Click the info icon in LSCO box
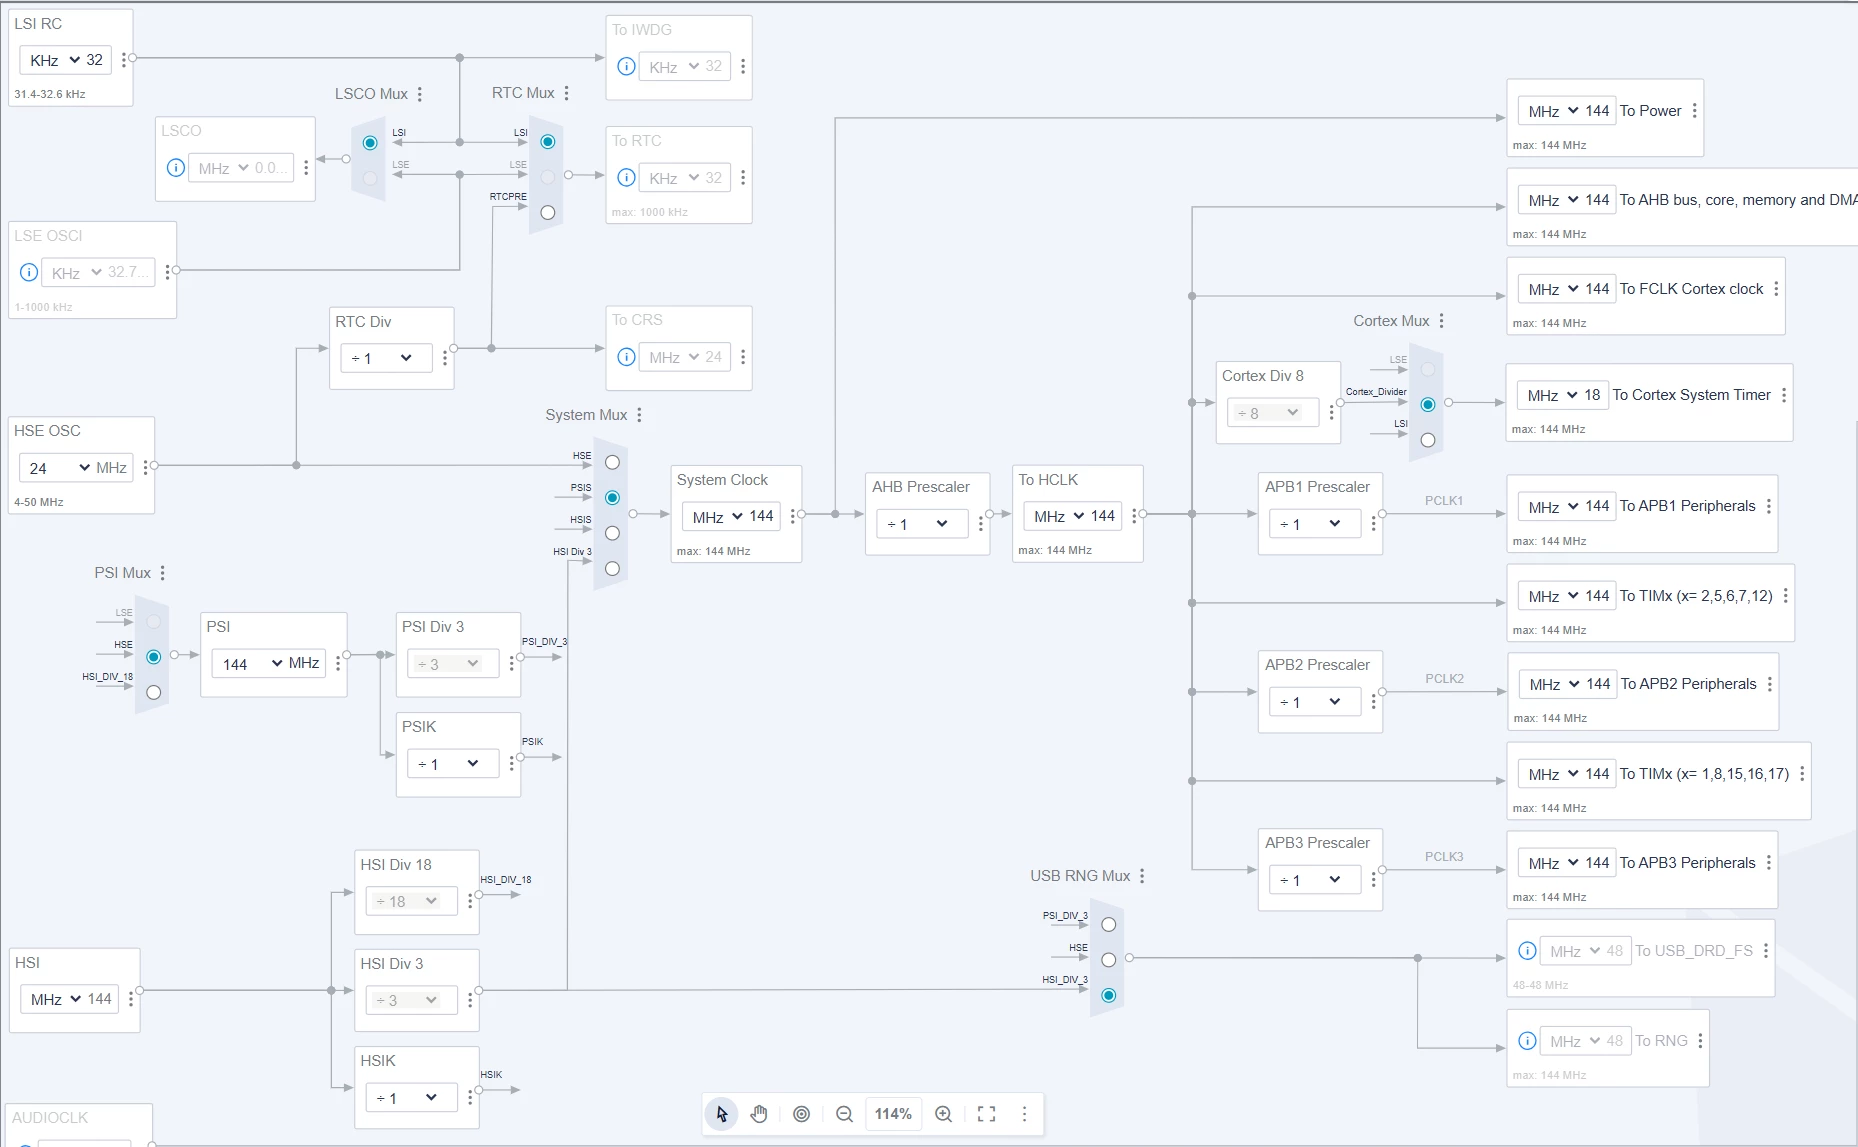 point(175,168)
